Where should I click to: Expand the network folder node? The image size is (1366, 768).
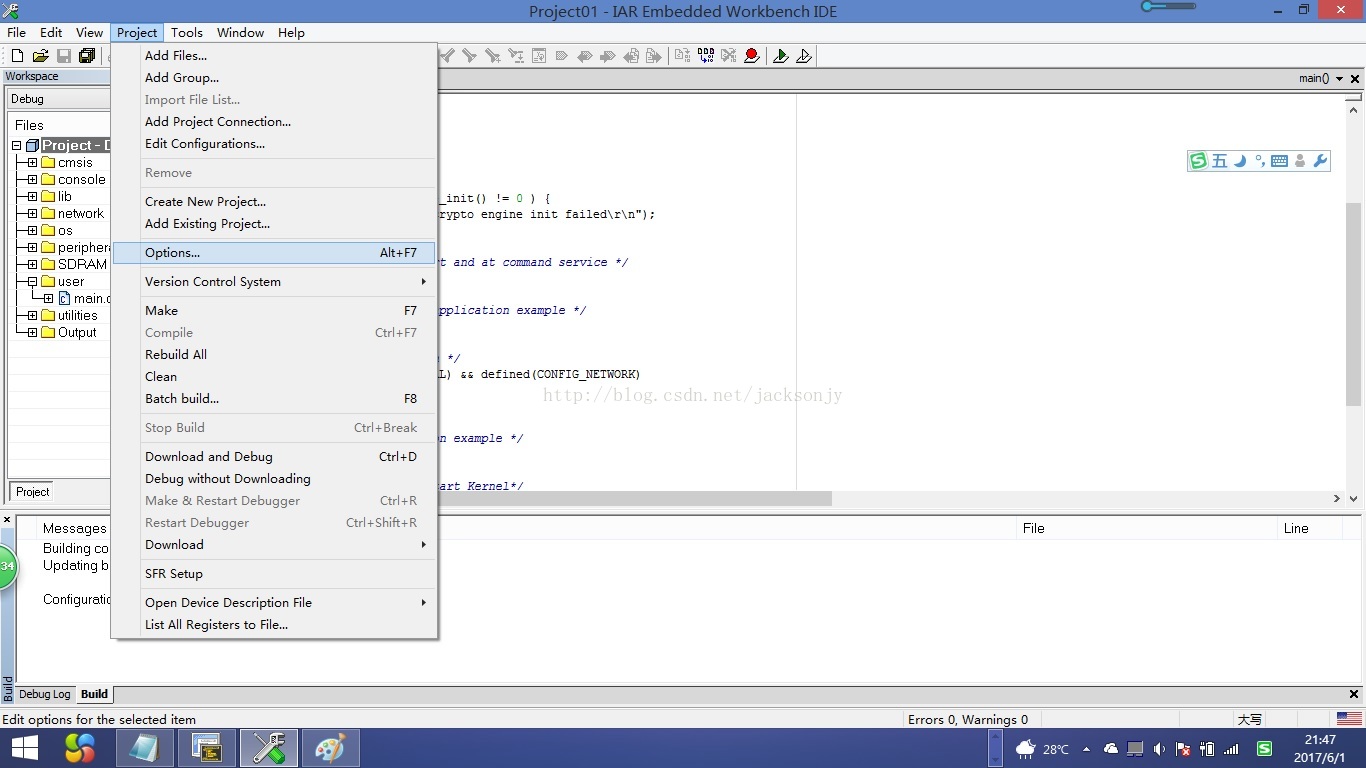coord(33,214)
